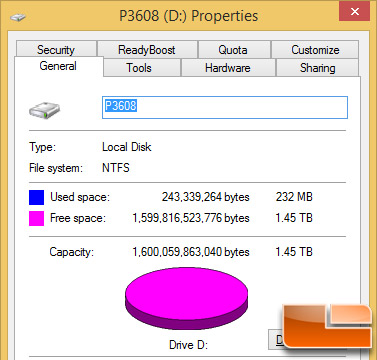
Task: Select the Customize tab
Action: [x=315, y=49]
